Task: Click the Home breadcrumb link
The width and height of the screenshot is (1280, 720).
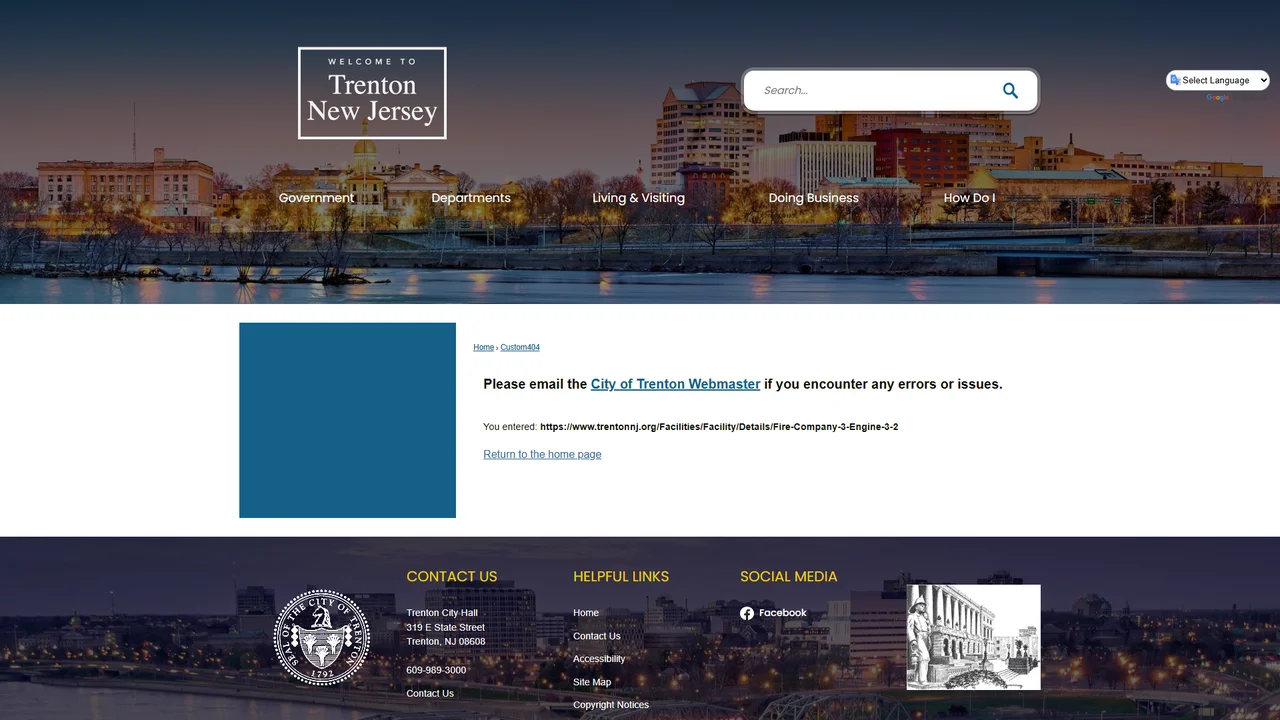Action: tap(483, 347)
